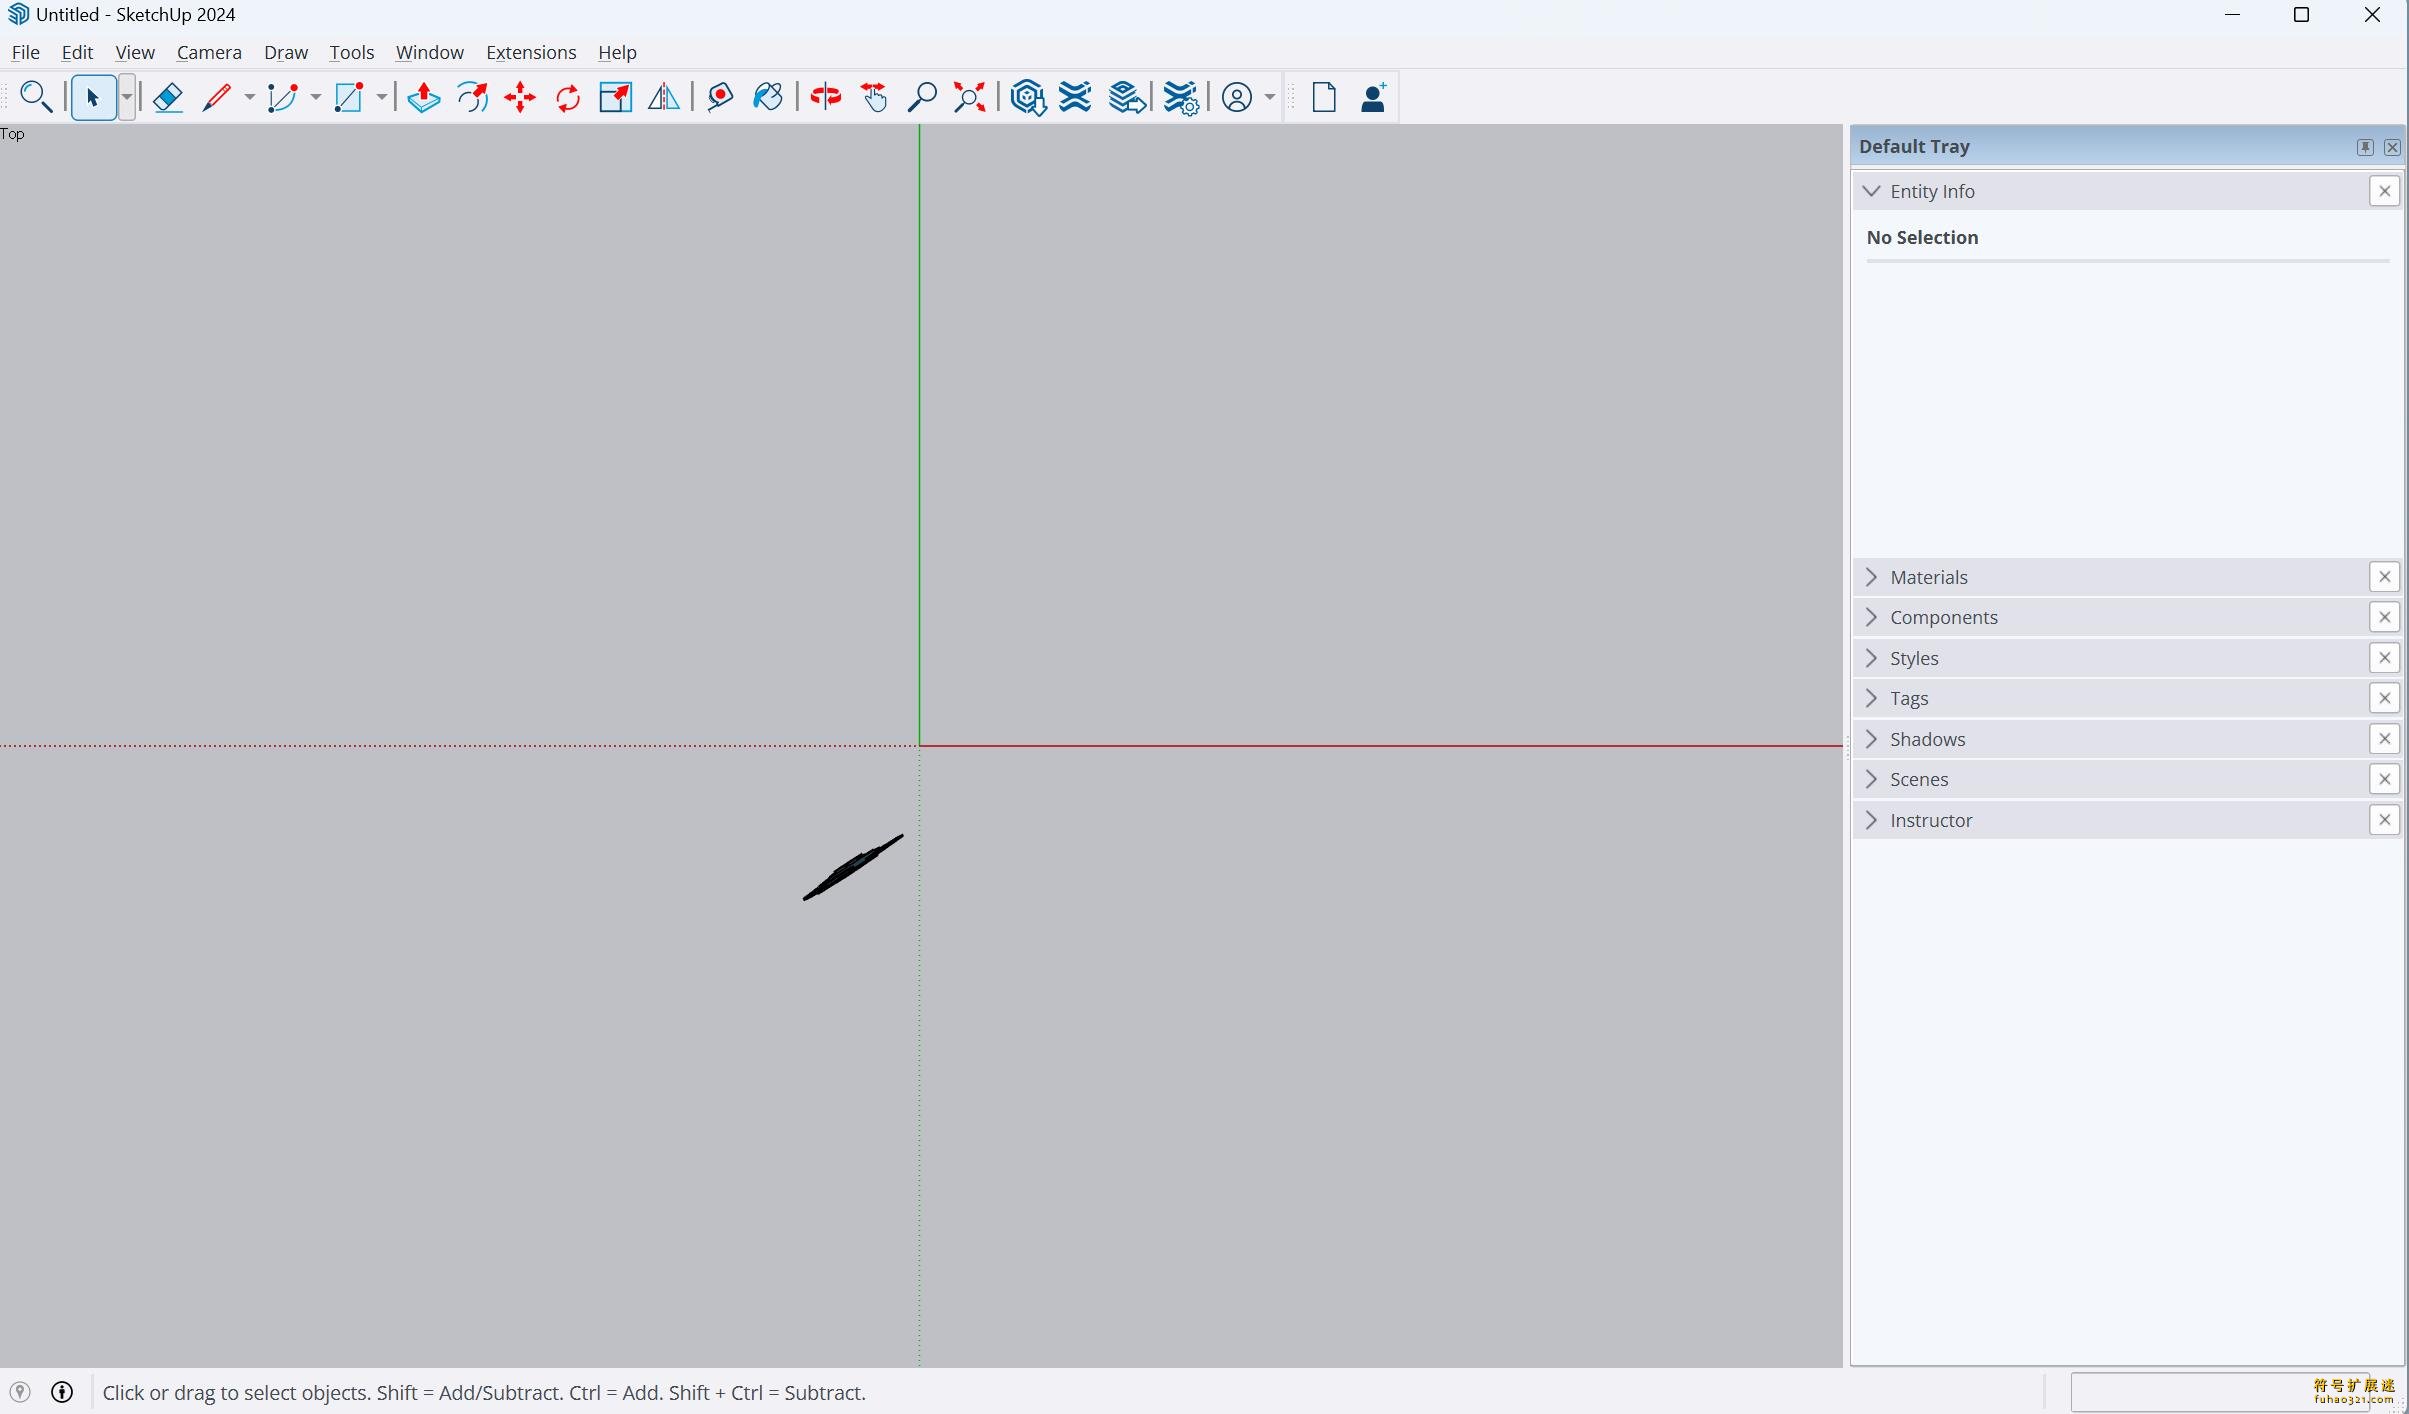
Task: Open the 3D Warehouse icon
Action: (x=1028, y=97)
